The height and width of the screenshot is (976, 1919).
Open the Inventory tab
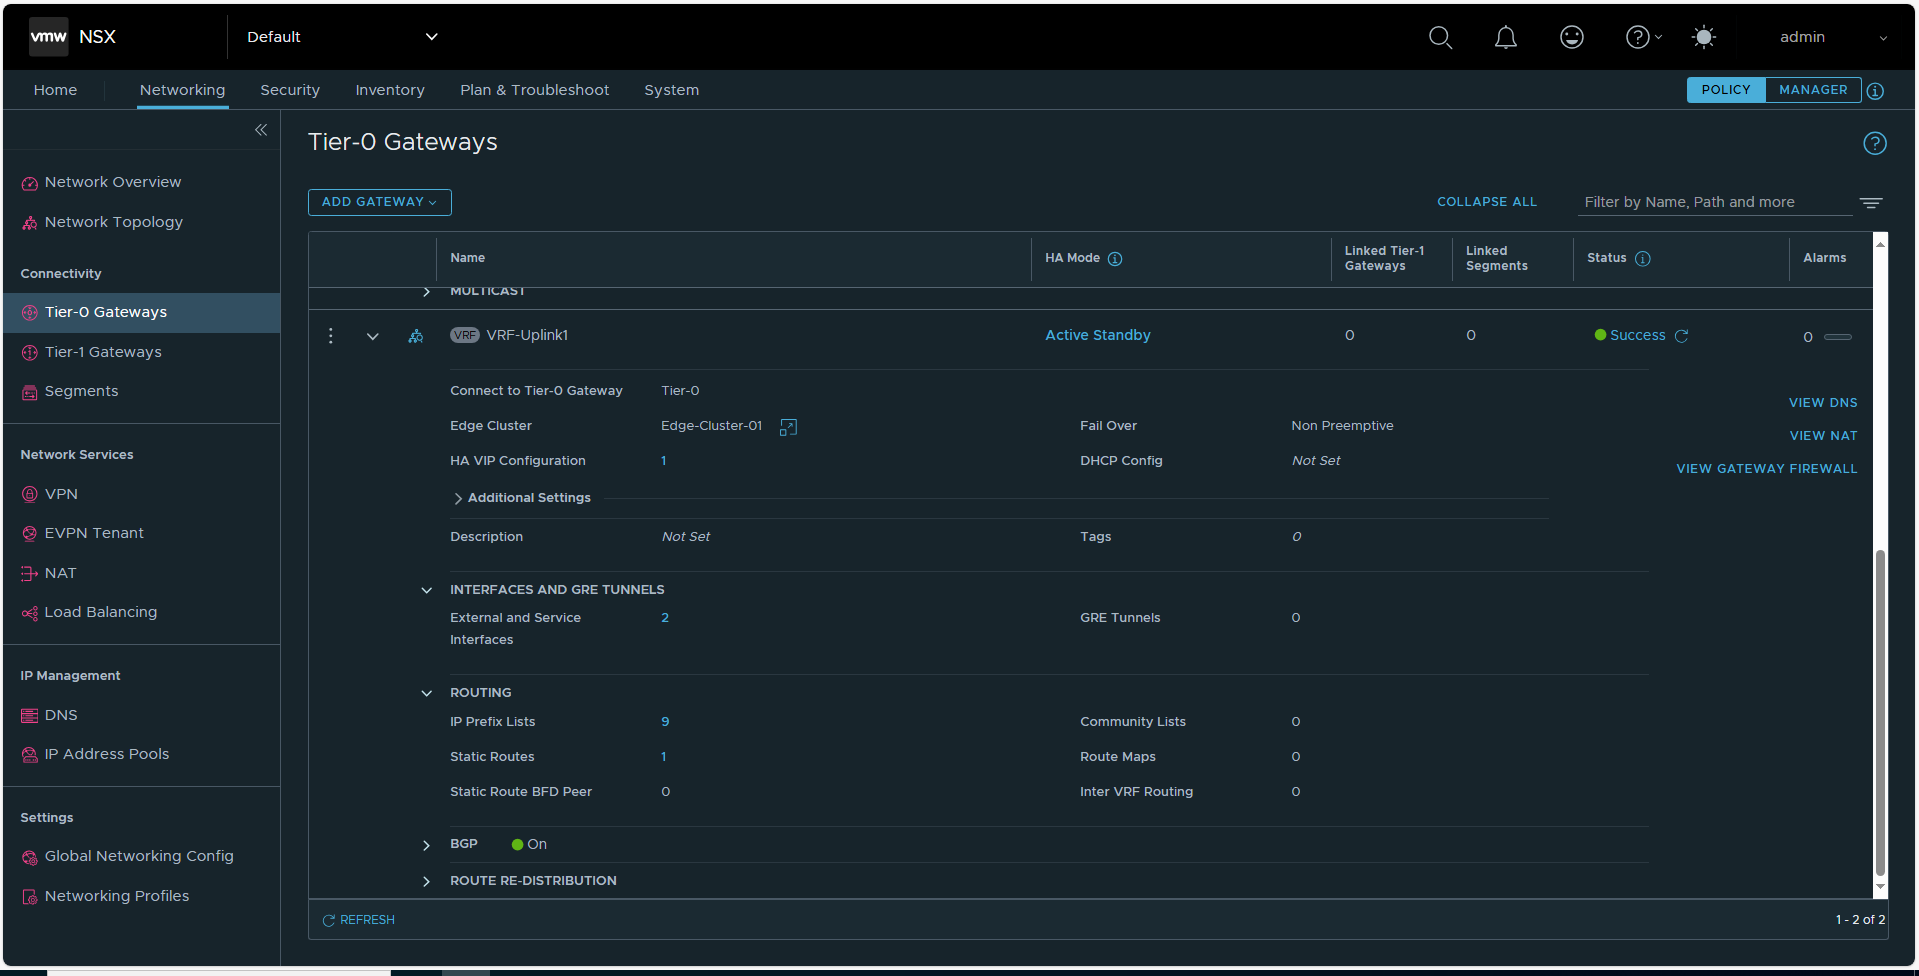(390, 90)
